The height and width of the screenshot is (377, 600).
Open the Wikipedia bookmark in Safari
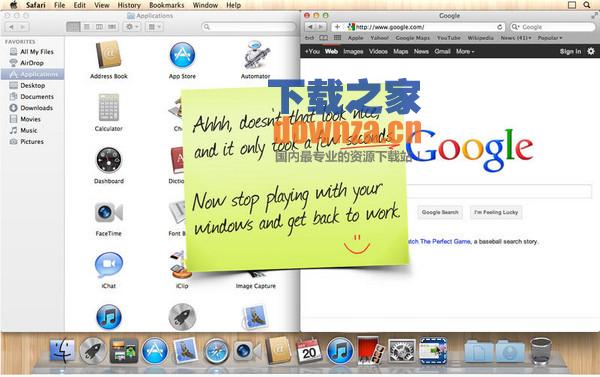click(480, 38)
